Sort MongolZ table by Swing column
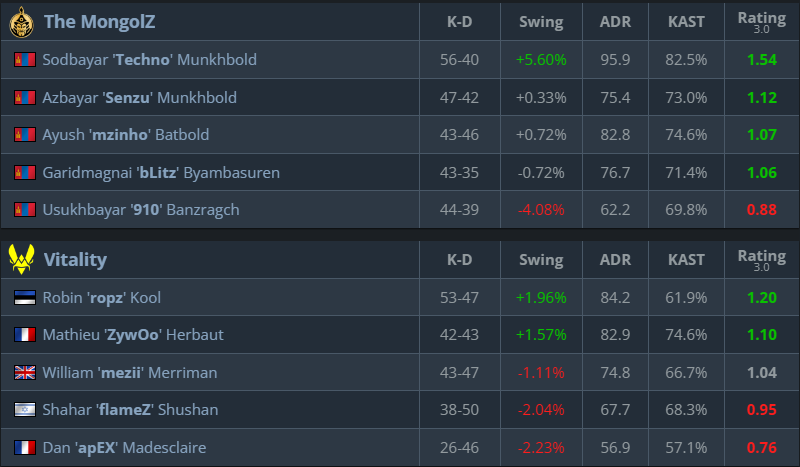 click(541, 21)
